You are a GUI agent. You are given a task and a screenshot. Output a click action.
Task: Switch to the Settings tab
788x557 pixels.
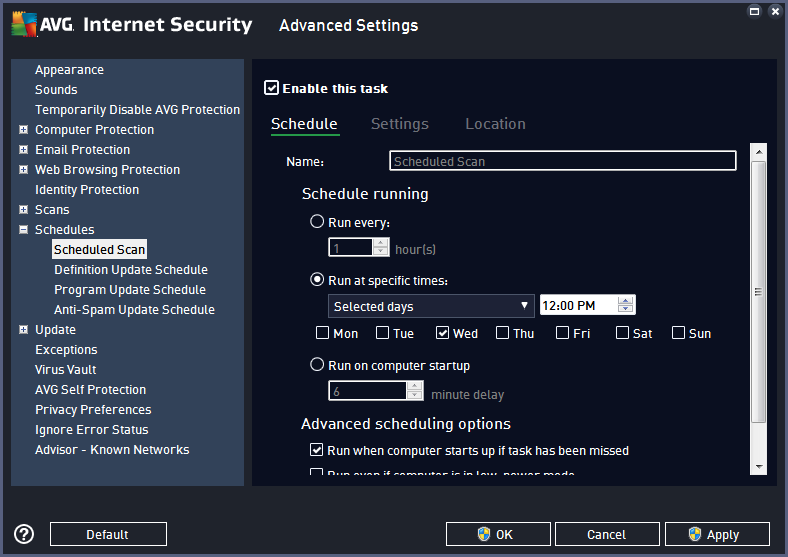[x=400, y=124]
